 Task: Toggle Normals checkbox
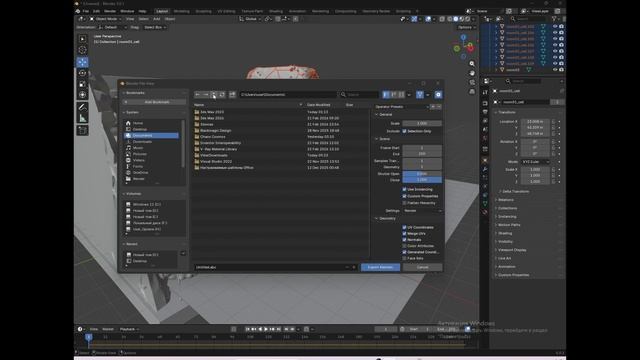[404, 240]
